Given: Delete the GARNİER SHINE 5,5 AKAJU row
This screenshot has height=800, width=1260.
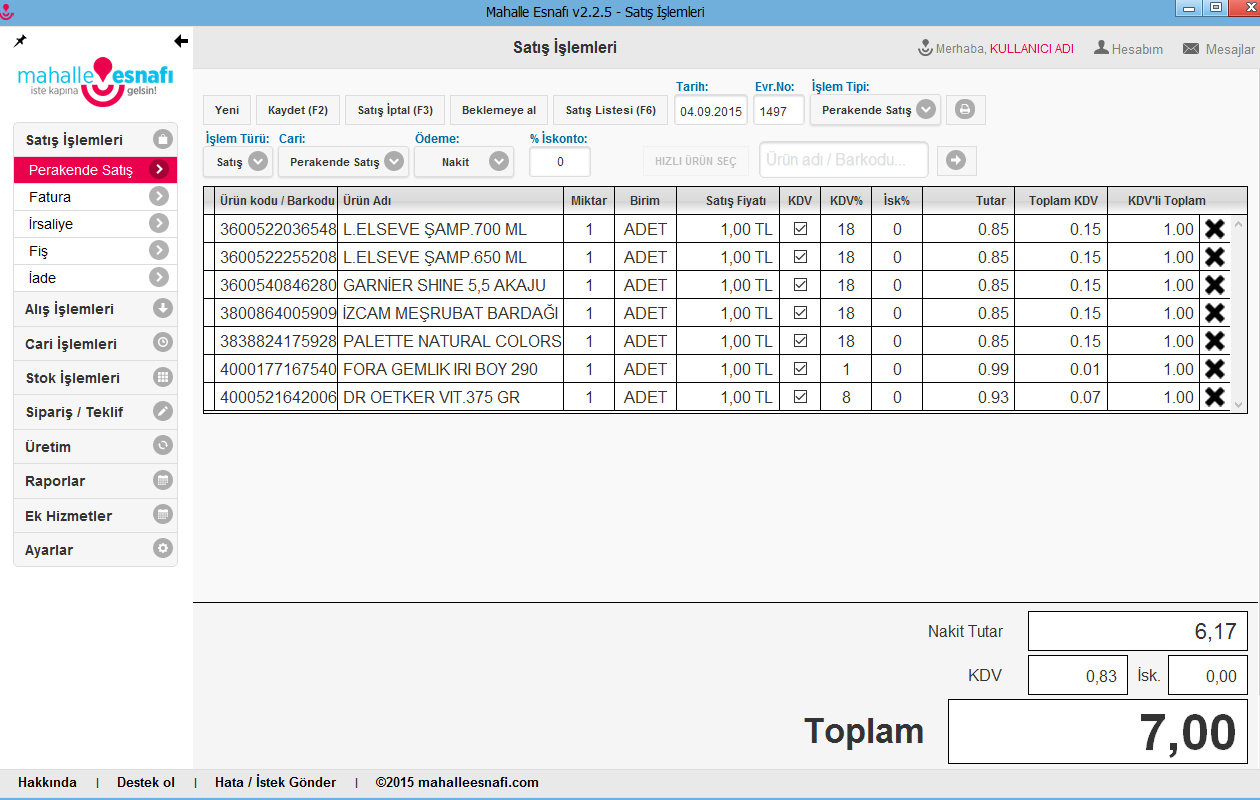Looking at the screenshot, I should (x=1215, y=285).
